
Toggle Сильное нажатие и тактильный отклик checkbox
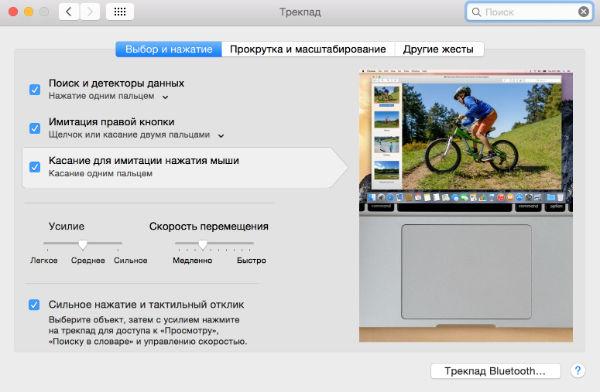coord(34,305)
